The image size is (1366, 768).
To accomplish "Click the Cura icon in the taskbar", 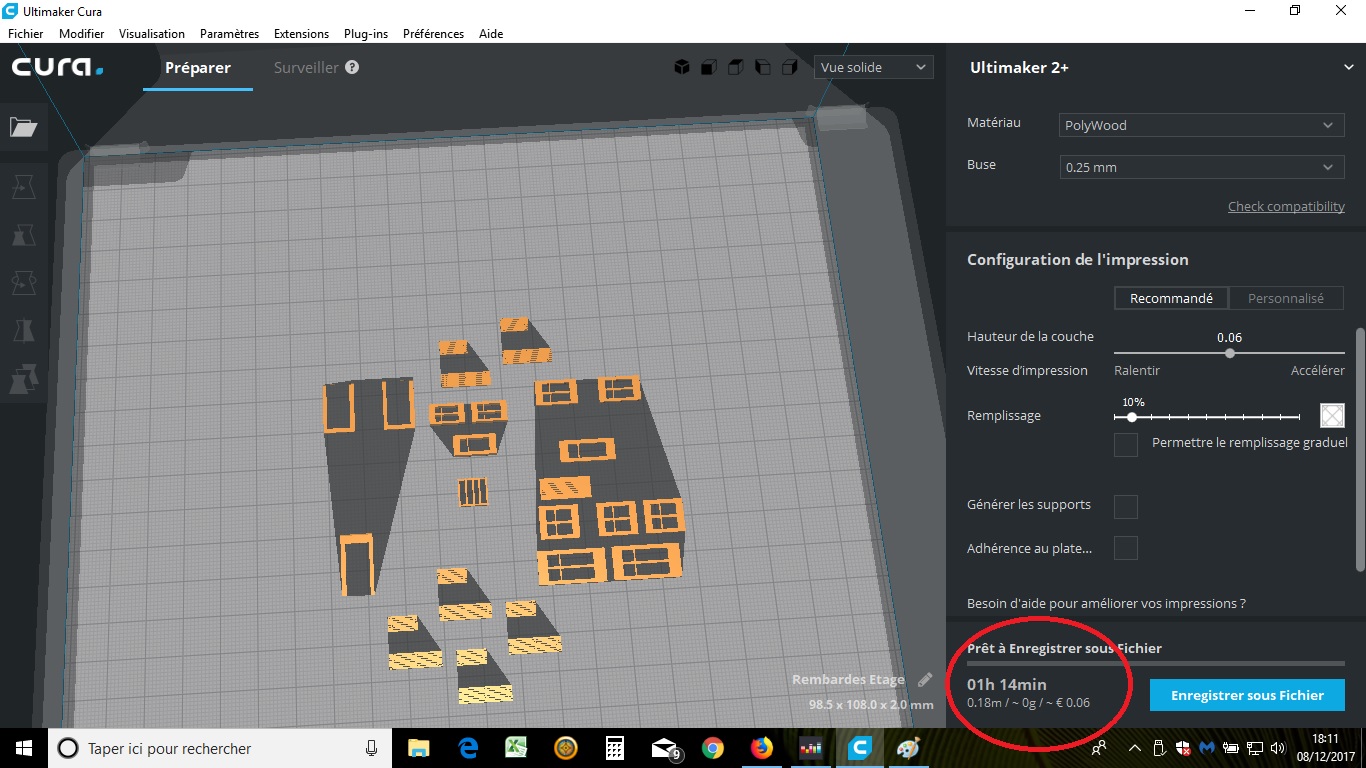I will (x=859, y=748).
